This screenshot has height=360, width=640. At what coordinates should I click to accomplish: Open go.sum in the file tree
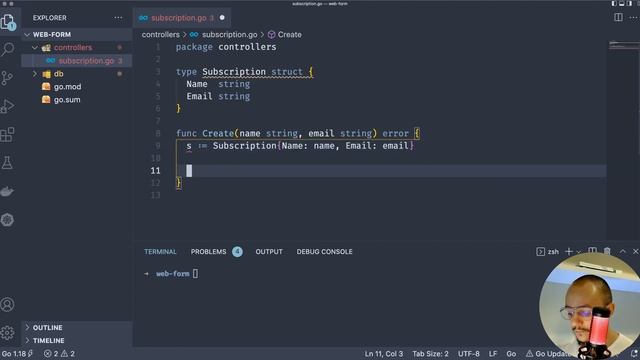coord(76,100)
